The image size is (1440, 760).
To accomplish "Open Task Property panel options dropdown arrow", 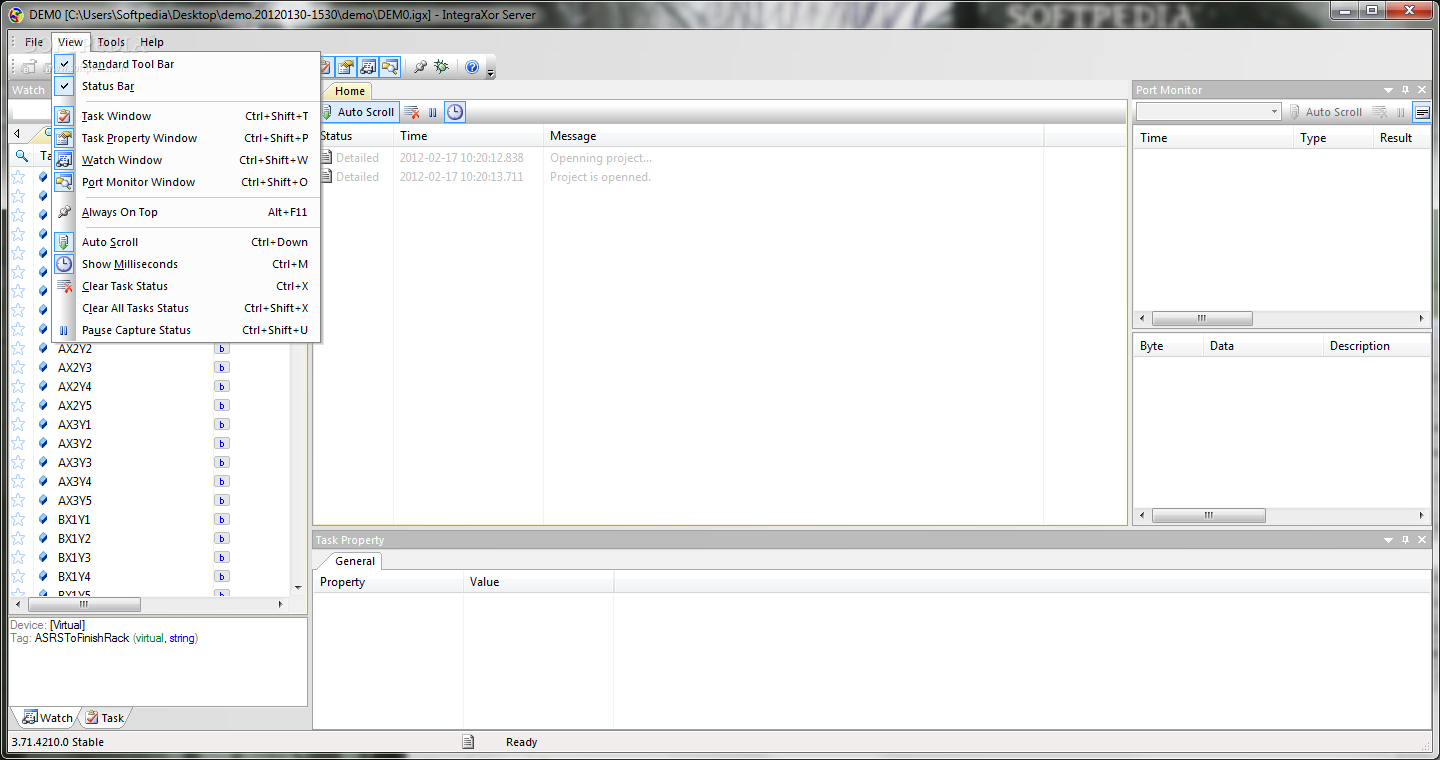I will pos(1389,540).
